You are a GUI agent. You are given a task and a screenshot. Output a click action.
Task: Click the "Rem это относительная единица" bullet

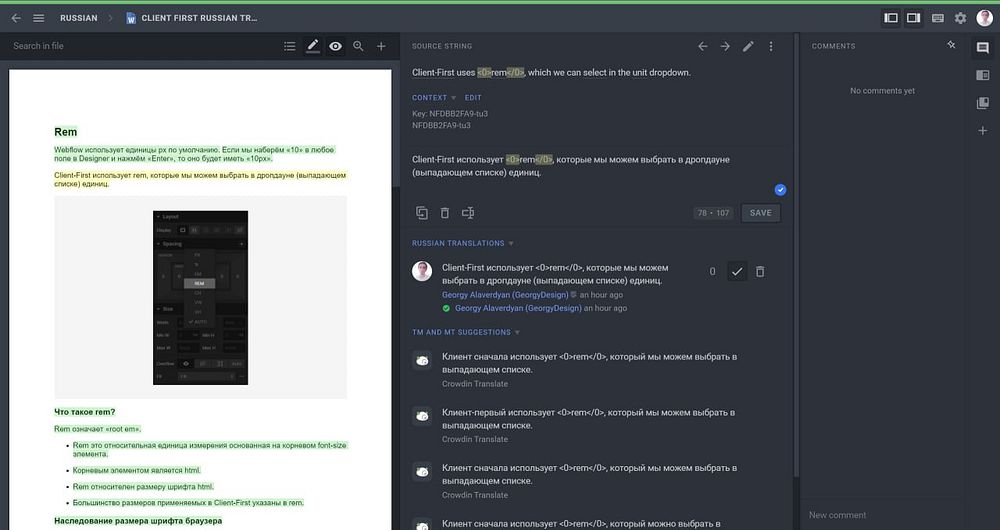pos(210,450)
